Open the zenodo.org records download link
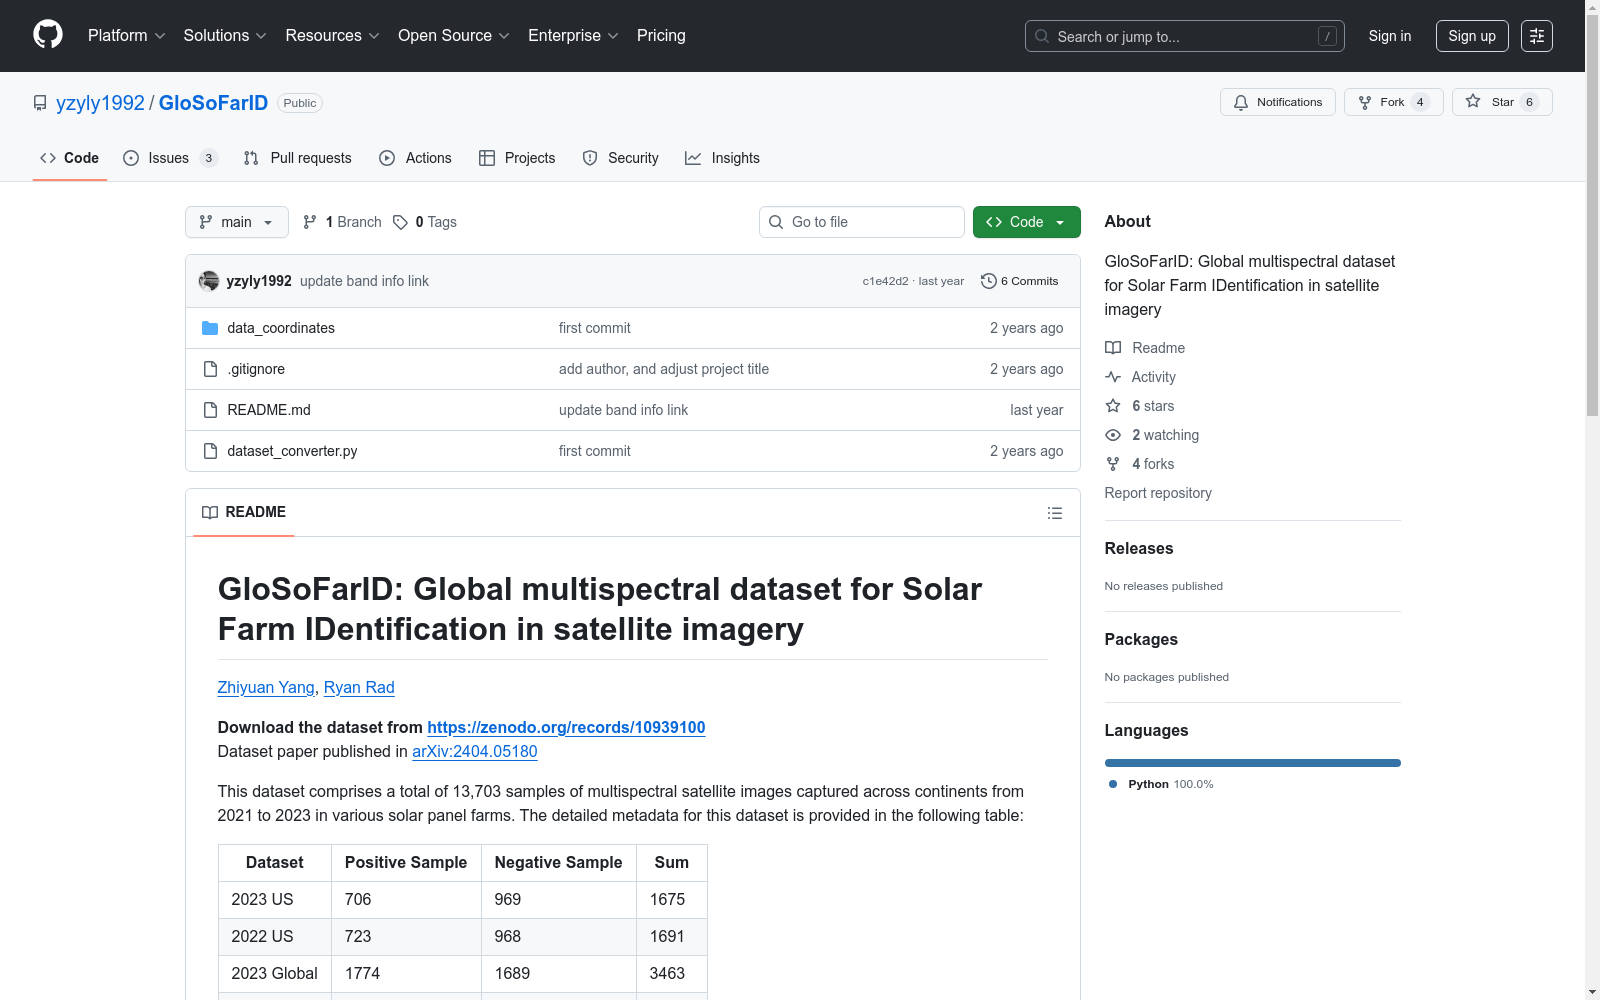 [566, 727]
